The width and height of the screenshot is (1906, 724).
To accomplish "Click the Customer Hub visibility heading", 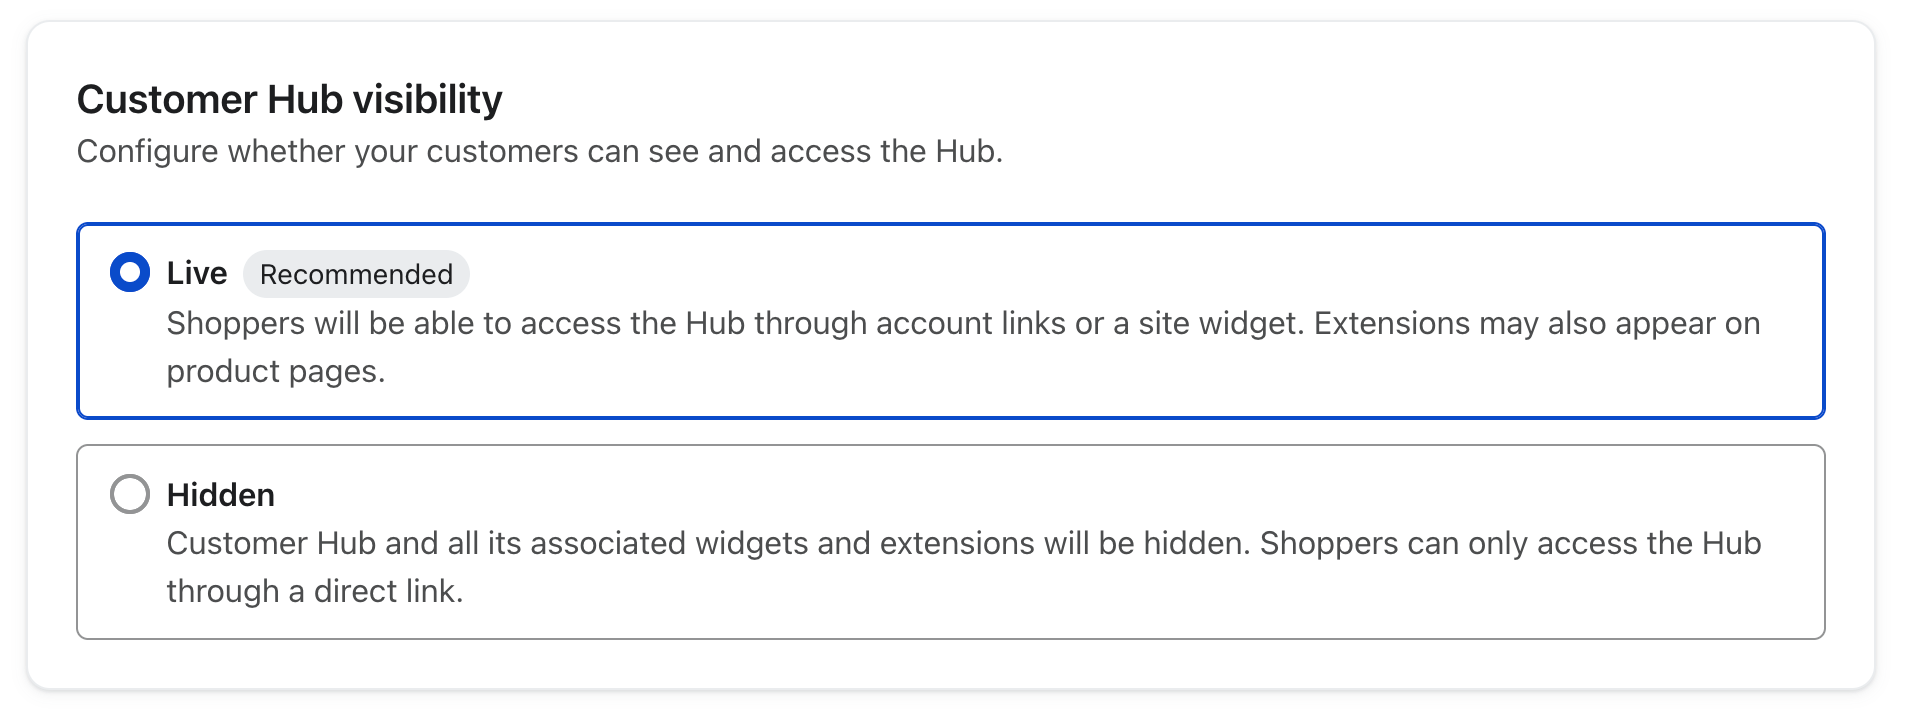I will coord(290,99).
